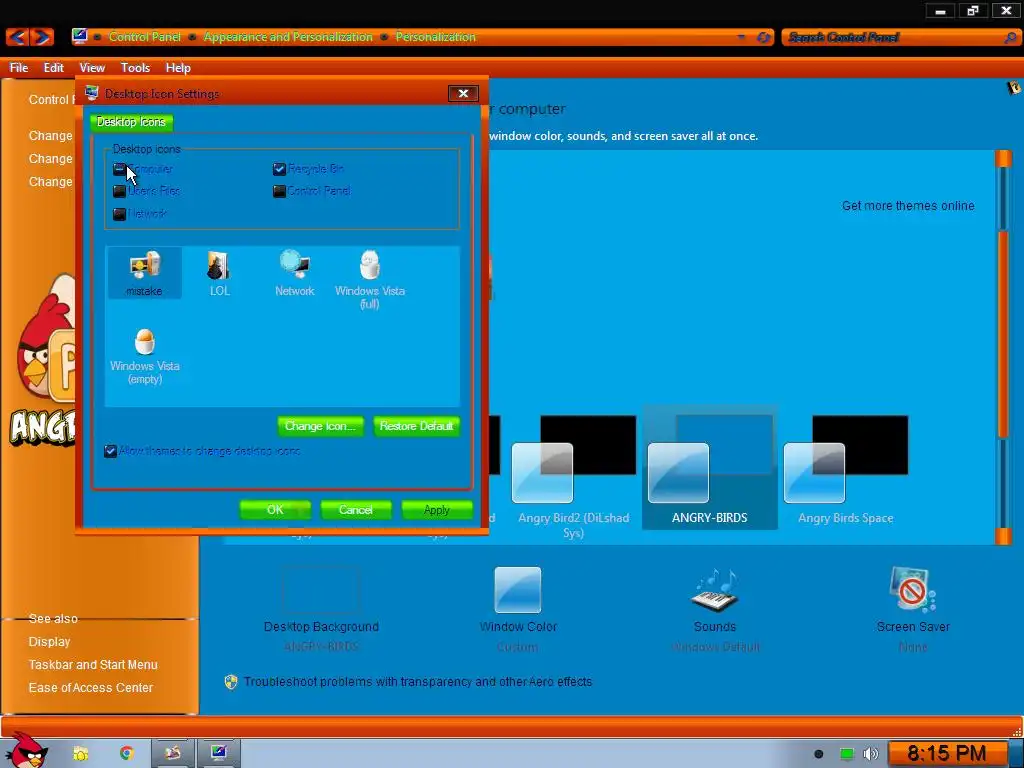Open the Help menu
Image resolution: width=1024 pixels, height=768 pixels.
pyautogui.click(x=178, y=67)
